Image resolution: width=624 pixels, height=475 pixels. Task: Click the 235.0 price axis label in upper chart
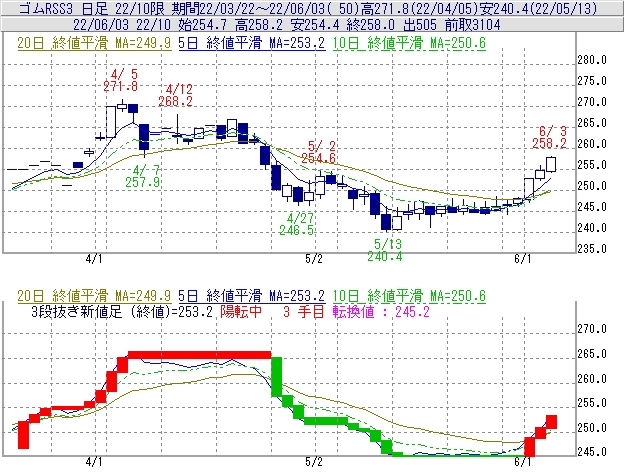tap(592, 249)
